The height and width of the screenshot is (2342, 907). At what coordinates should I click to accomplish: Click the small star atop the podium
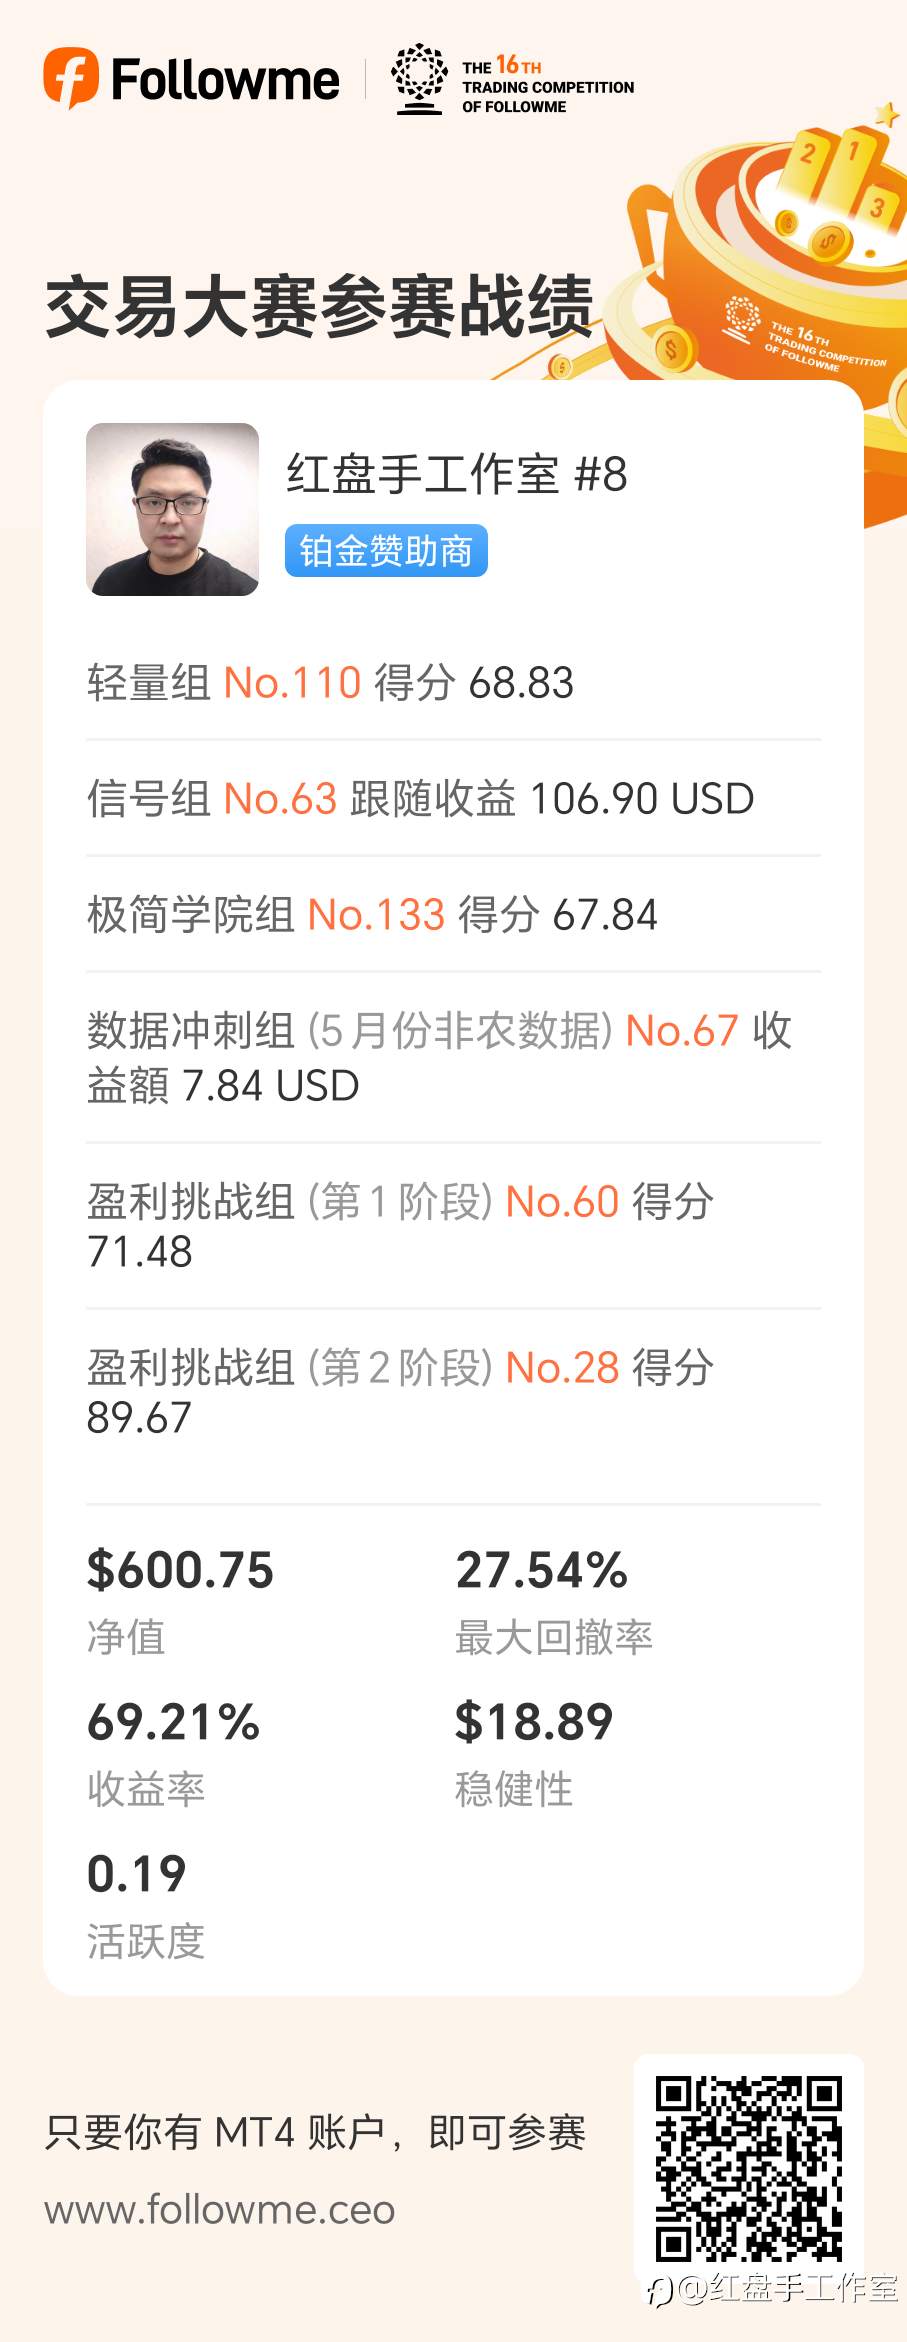pyautogui.click(x=886, y=114)
